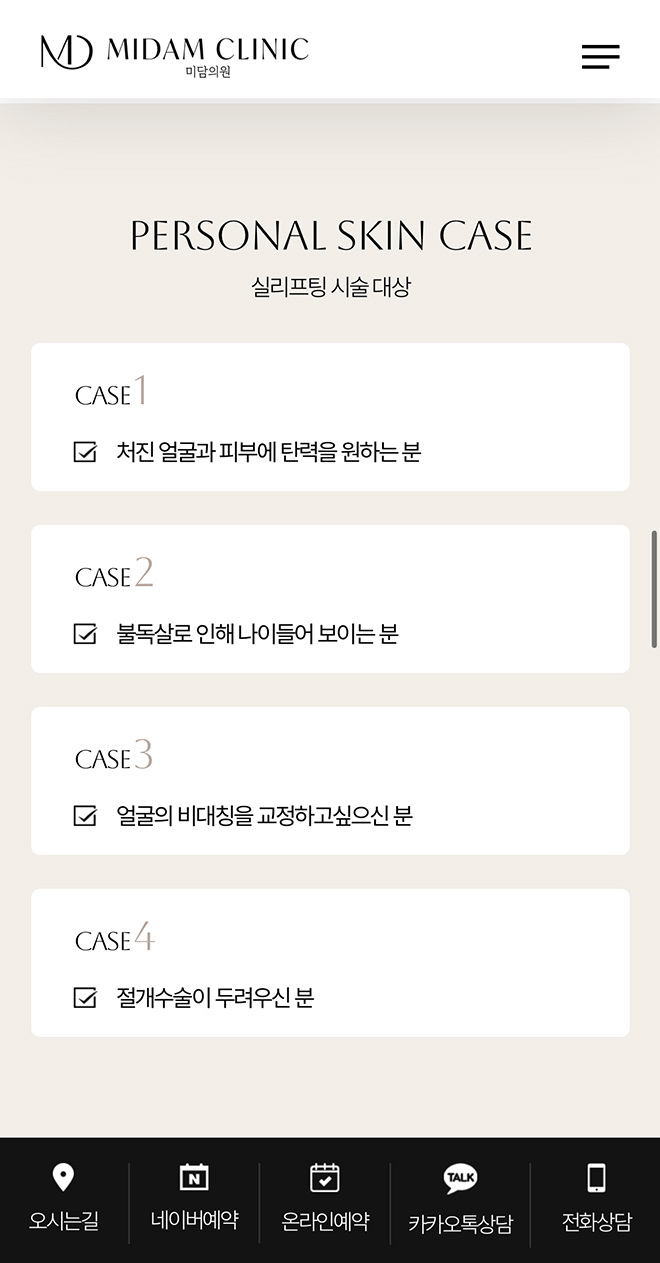Select the 카카오톡상담 link text
The width and height of the screenshot is (660, 1263).
point(460,1223)
